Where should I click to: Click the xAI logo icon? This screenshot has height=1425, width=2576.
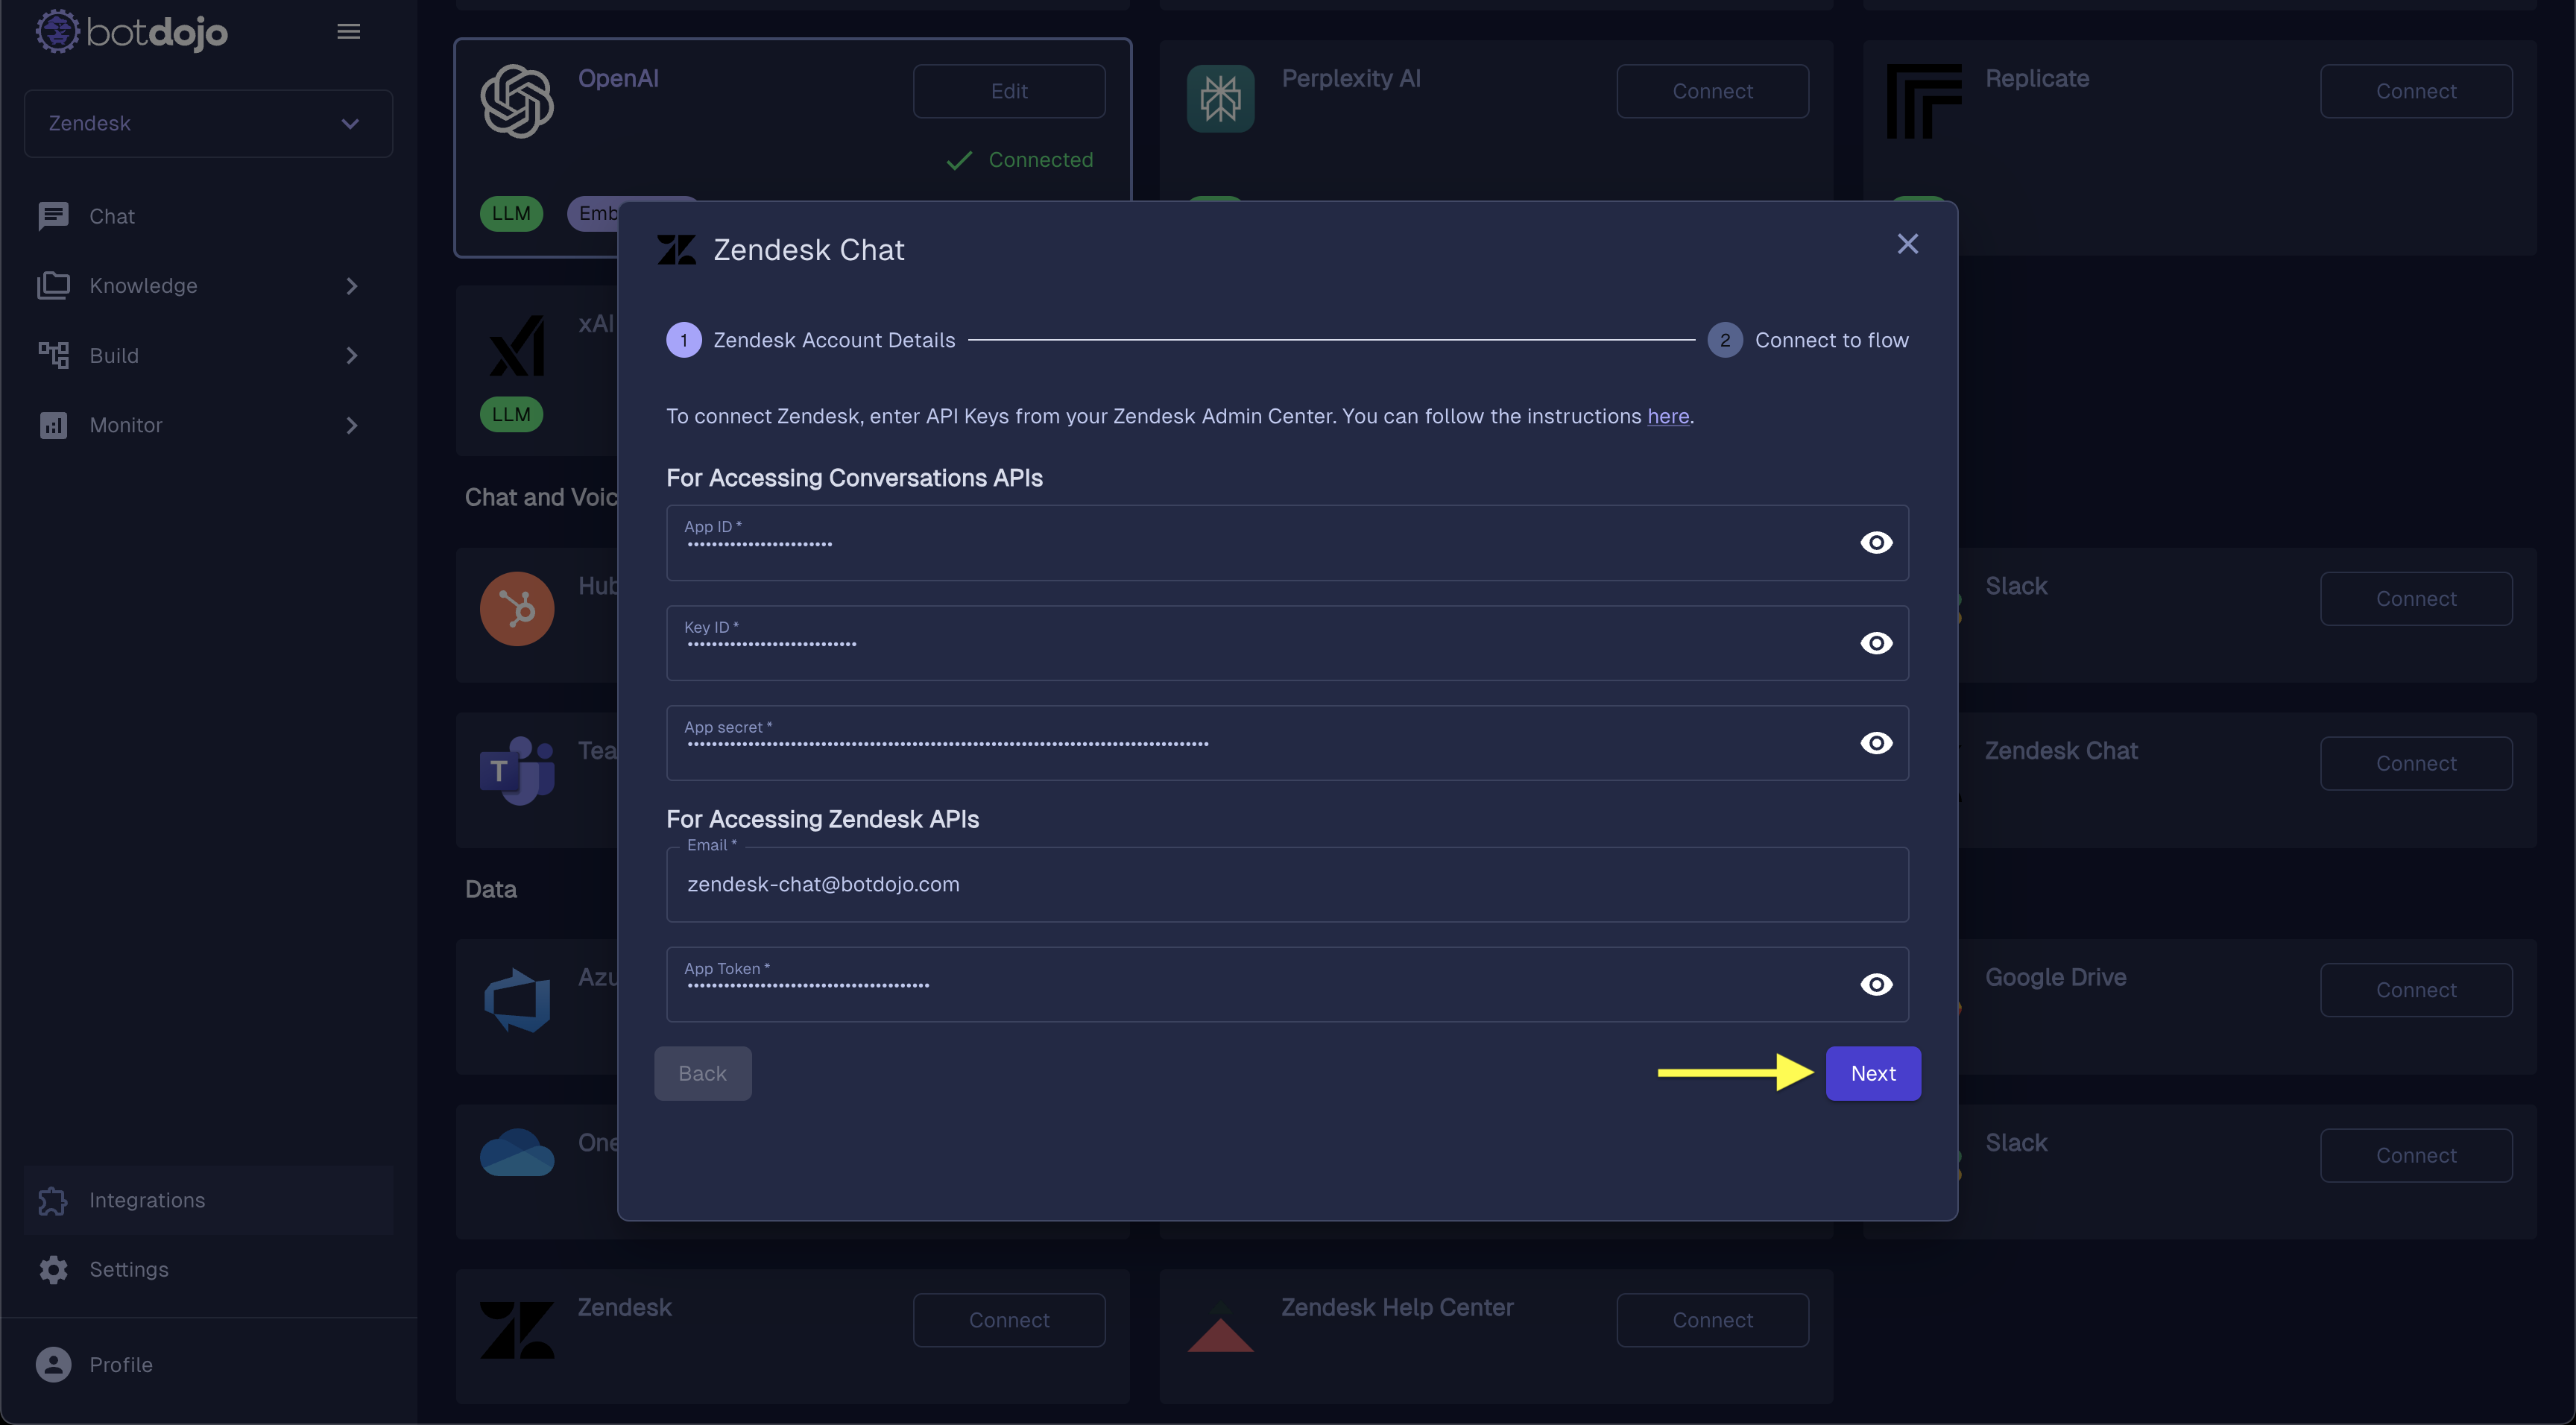coord(517,347)
